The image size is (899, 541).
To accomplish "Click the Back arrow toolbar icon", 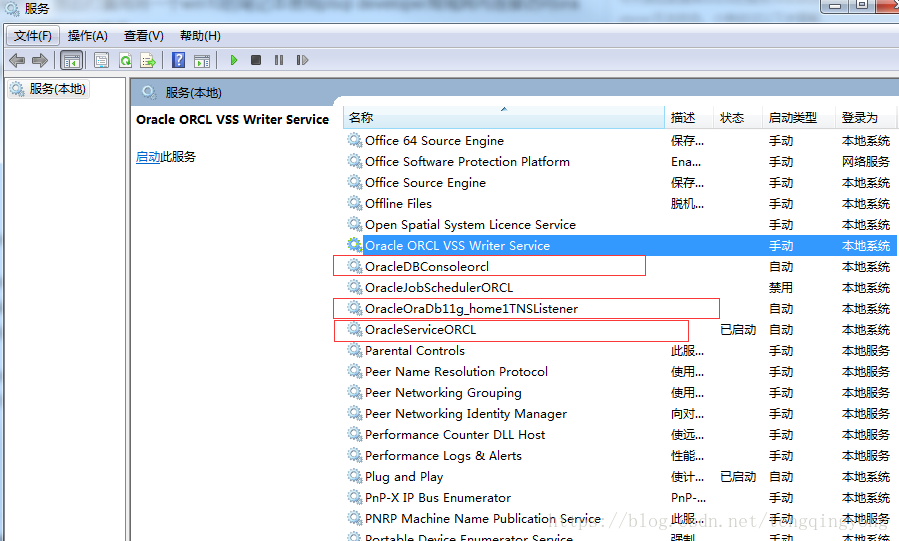I will point(17,60).
